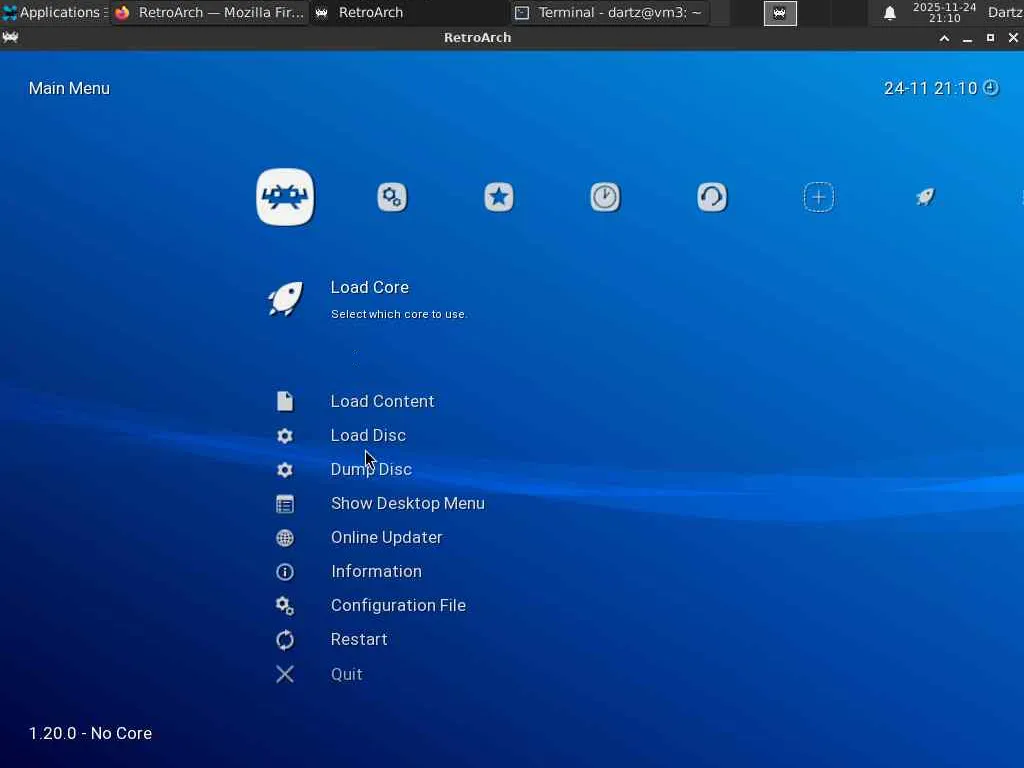
Task: Select the Load Disc entry
Action: [368, 435]
